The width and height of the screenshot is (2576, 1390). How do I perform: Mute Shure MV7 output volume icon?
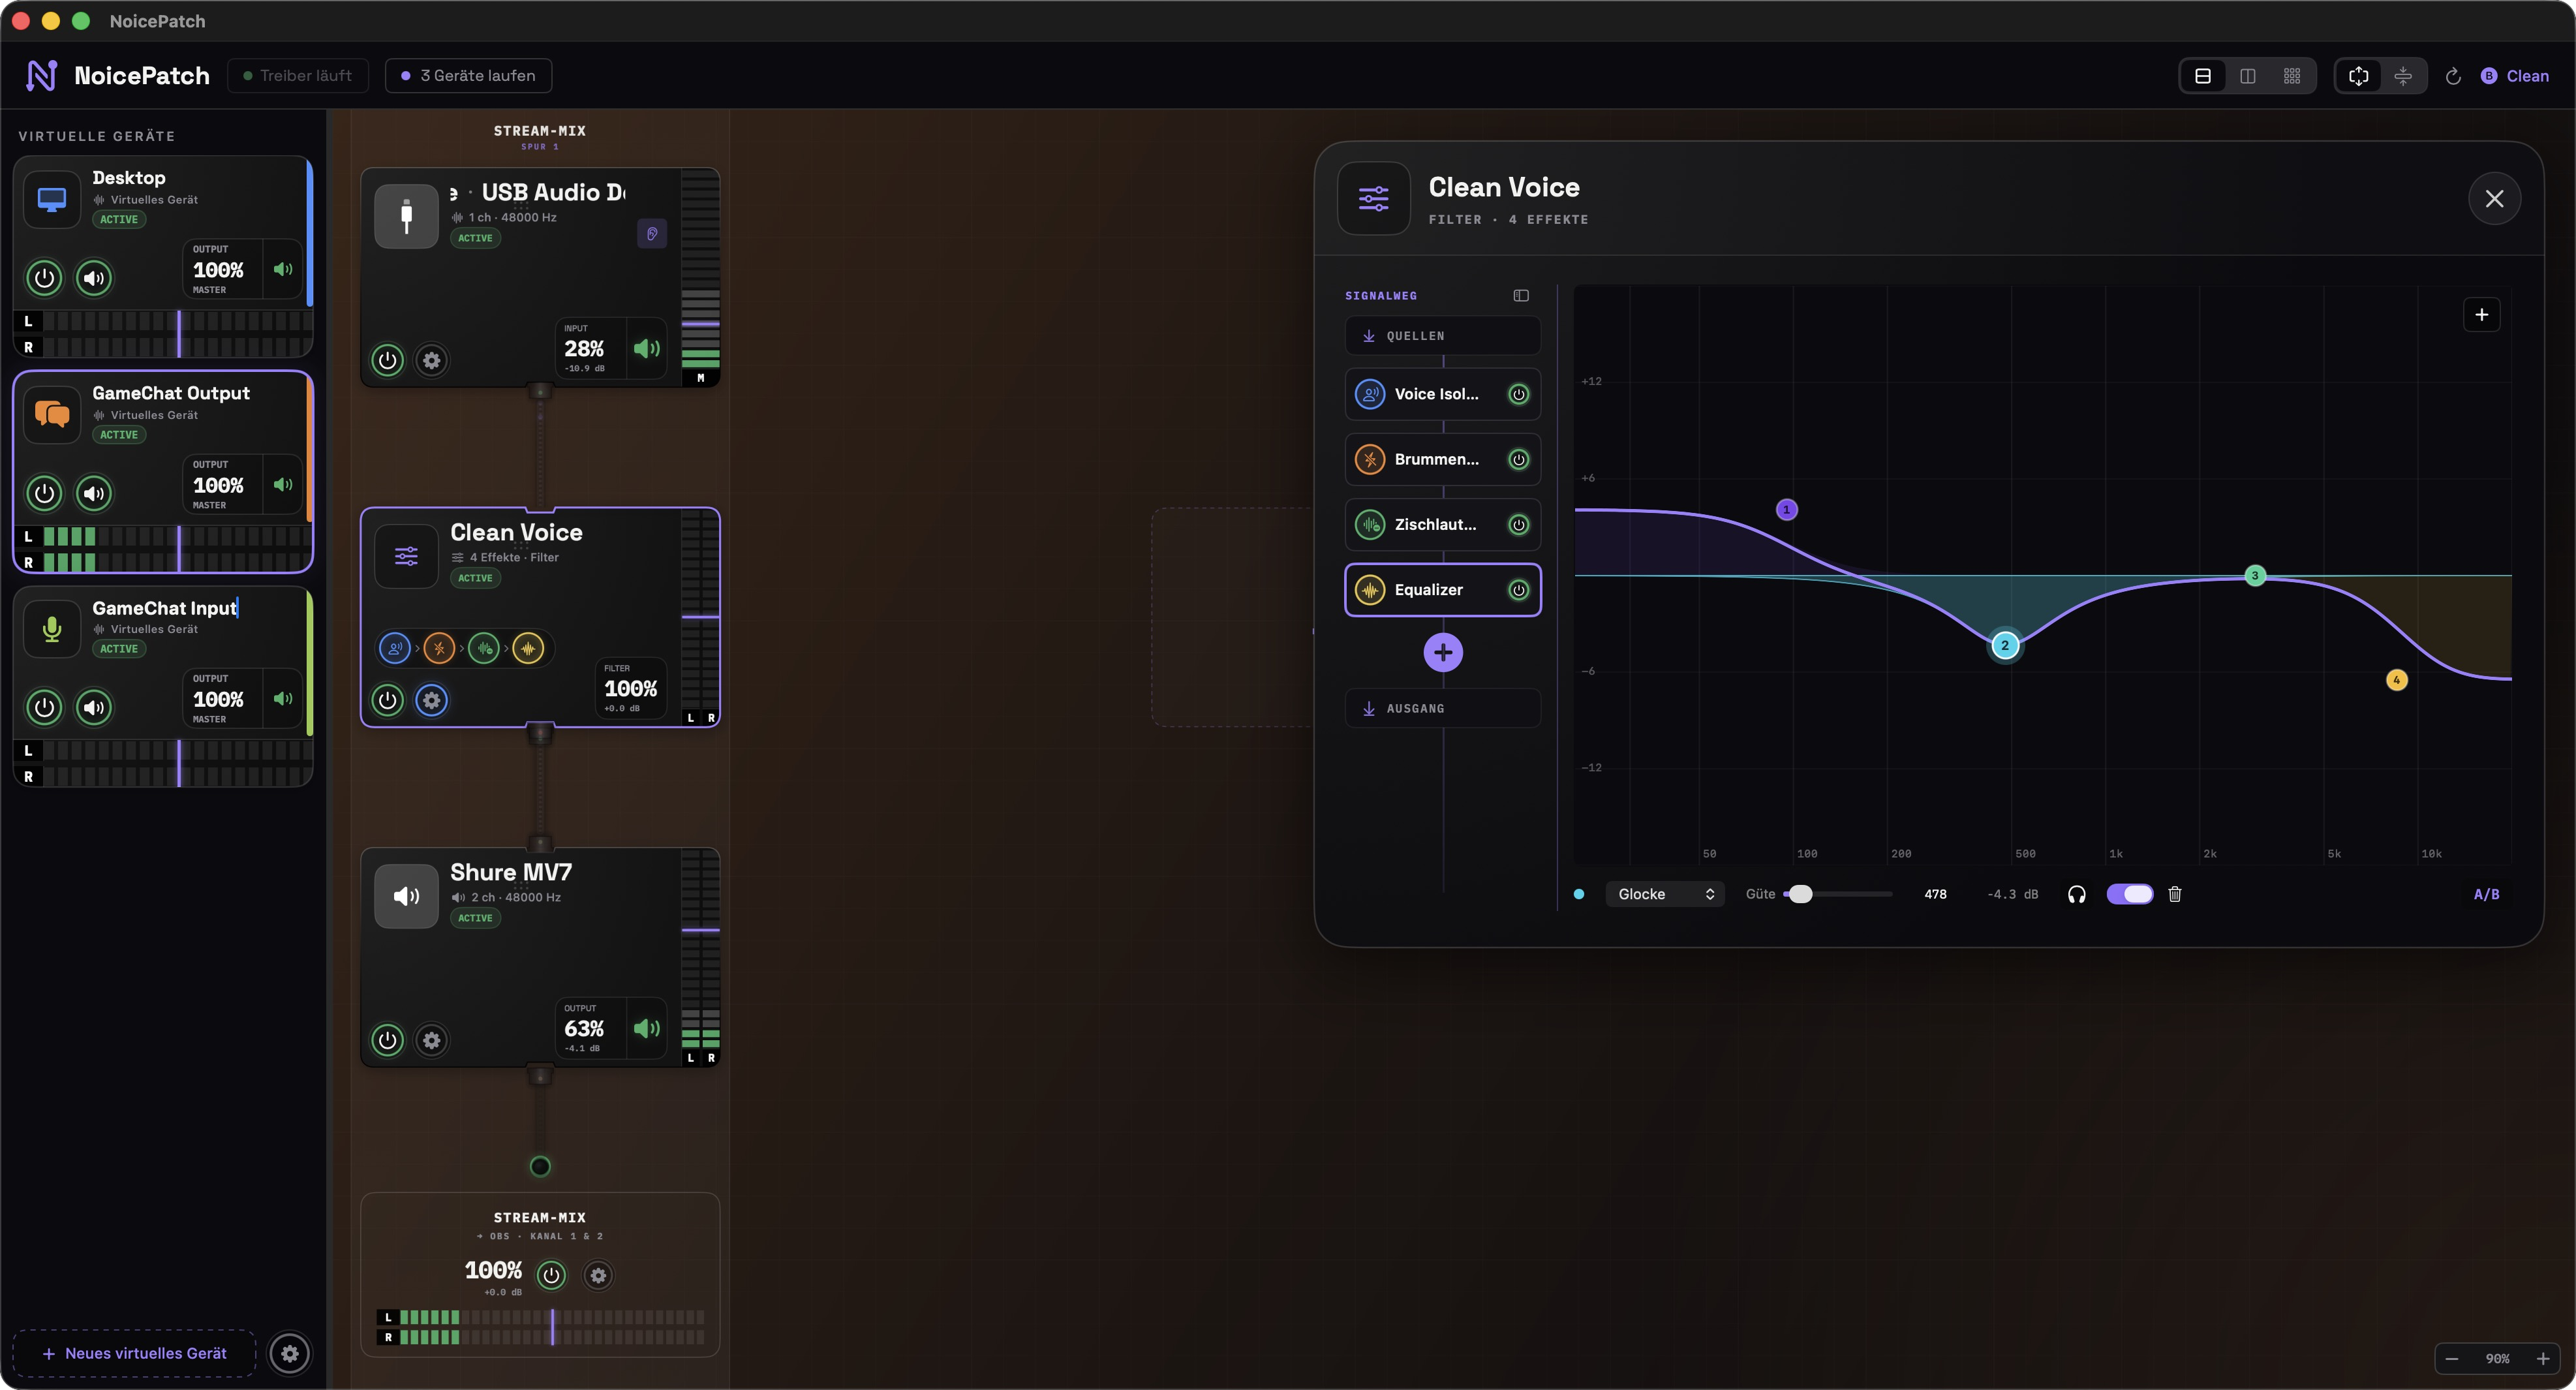click(x=646, y=1028)
